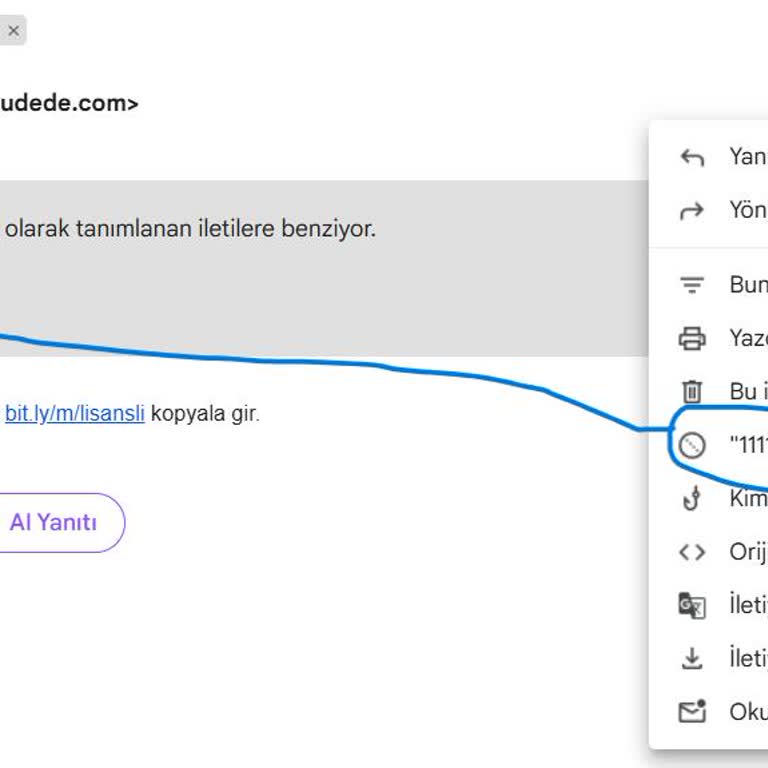Image resolution: width=768 pixels, height=768 pixels.
Task: Click the forward arrow icon
Action: tap(692, 211)
